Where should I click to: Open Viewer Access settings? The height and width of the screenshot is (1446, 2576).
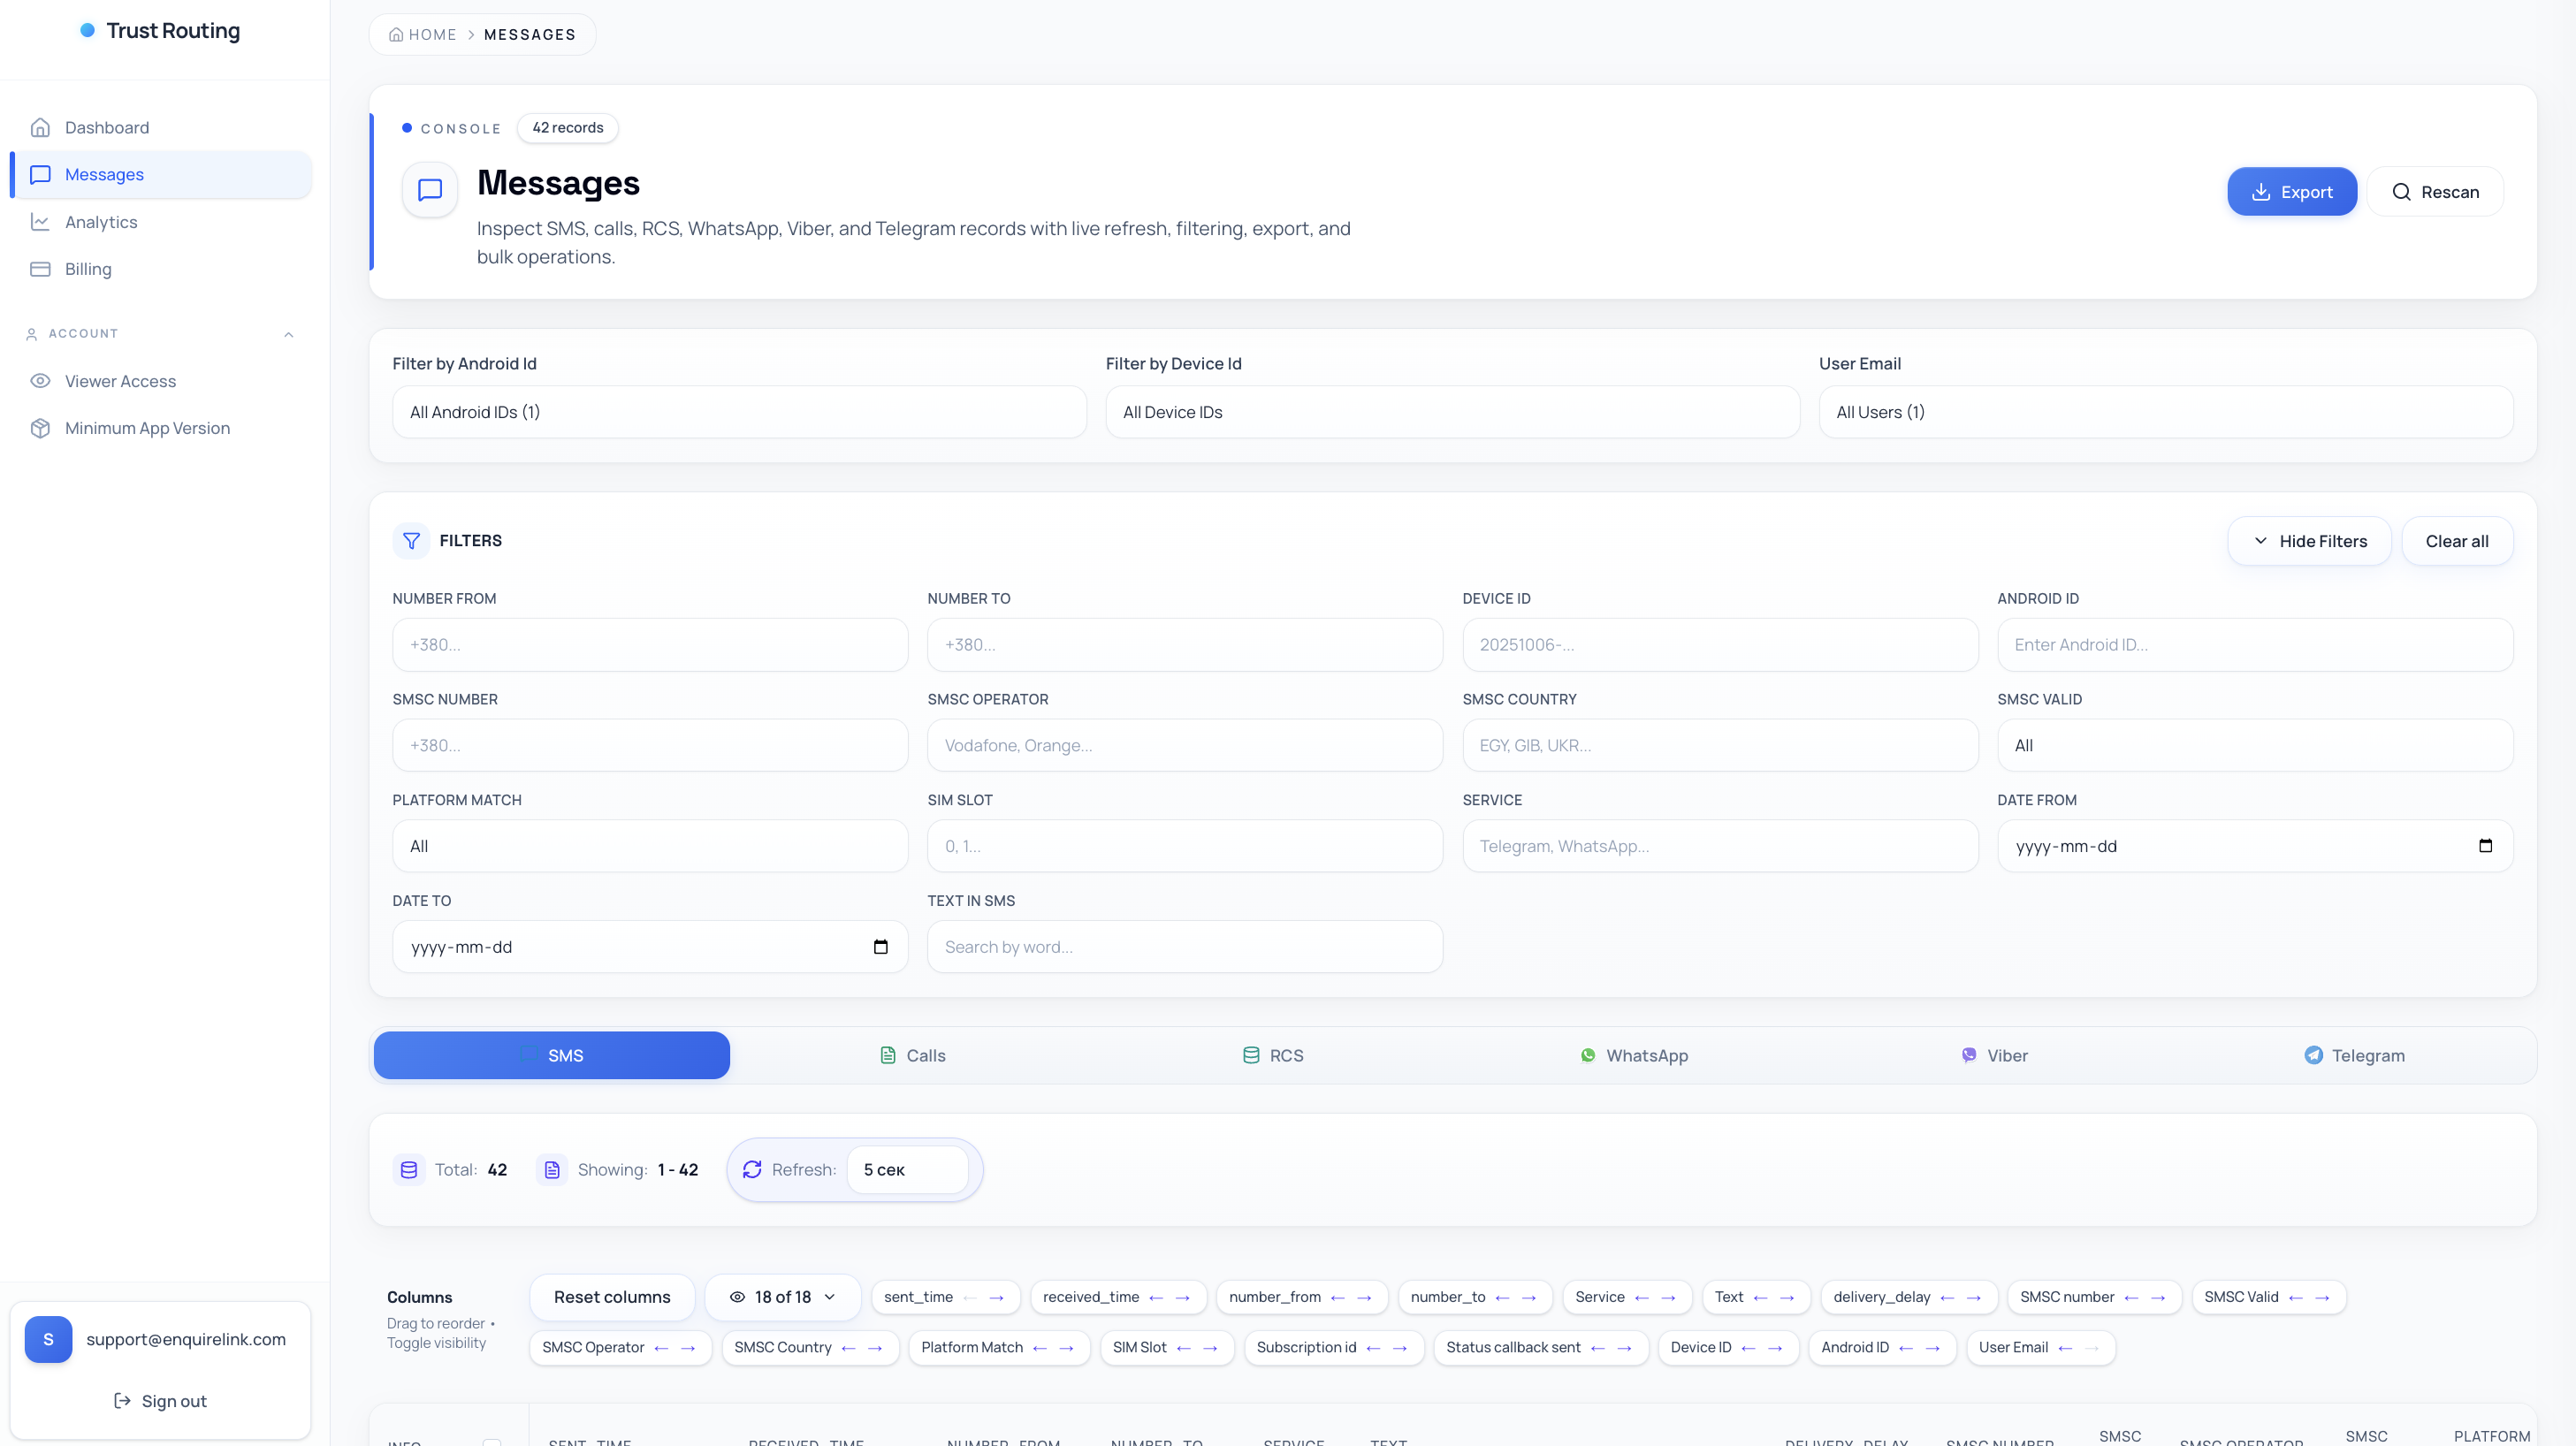(x=160, y=381)
